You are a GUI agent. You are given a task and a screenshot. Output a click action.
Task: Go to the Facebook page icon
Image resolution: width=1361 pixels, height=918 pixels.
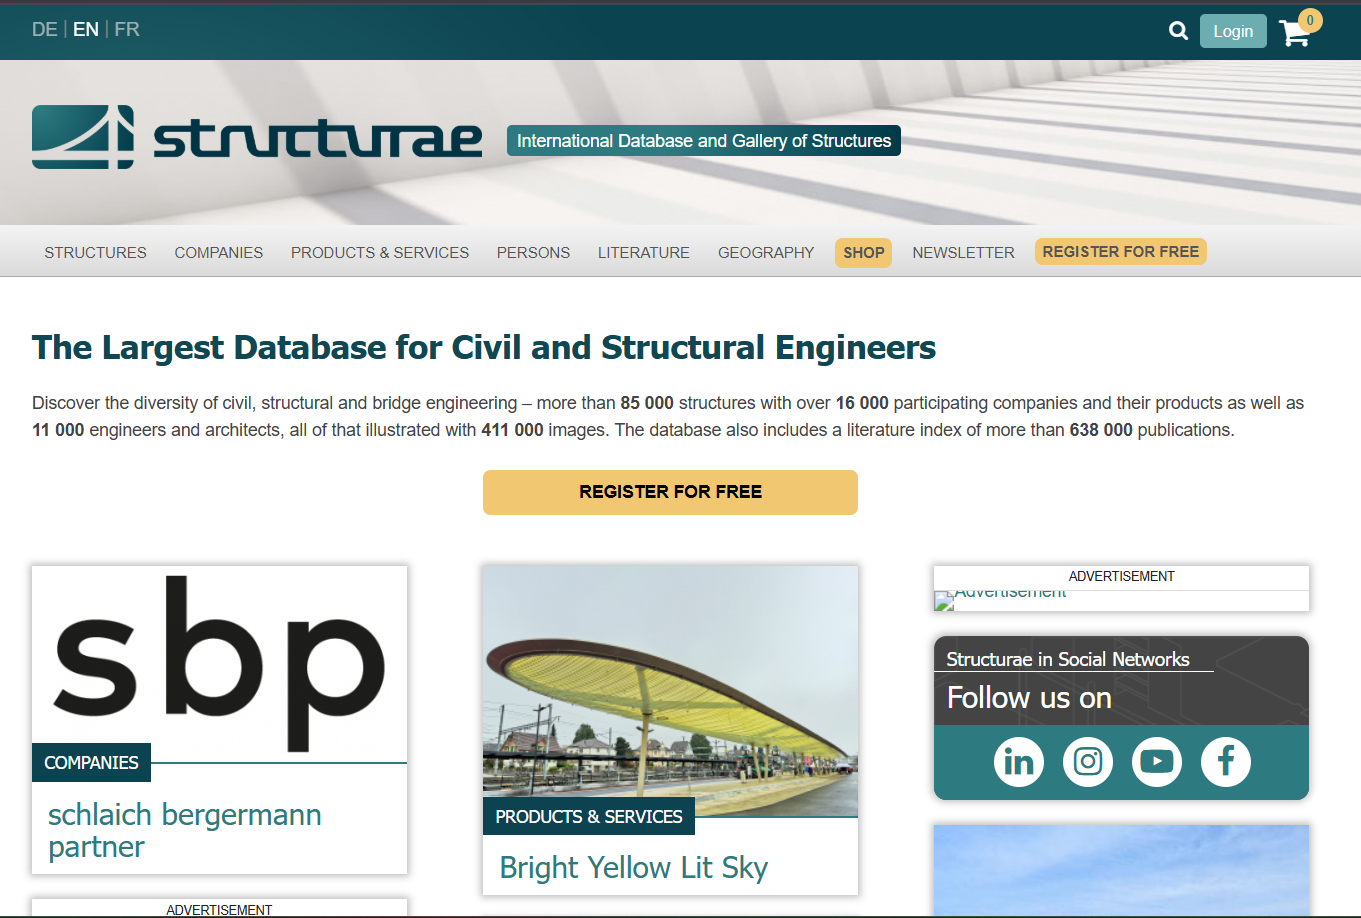coord(1225,762)
